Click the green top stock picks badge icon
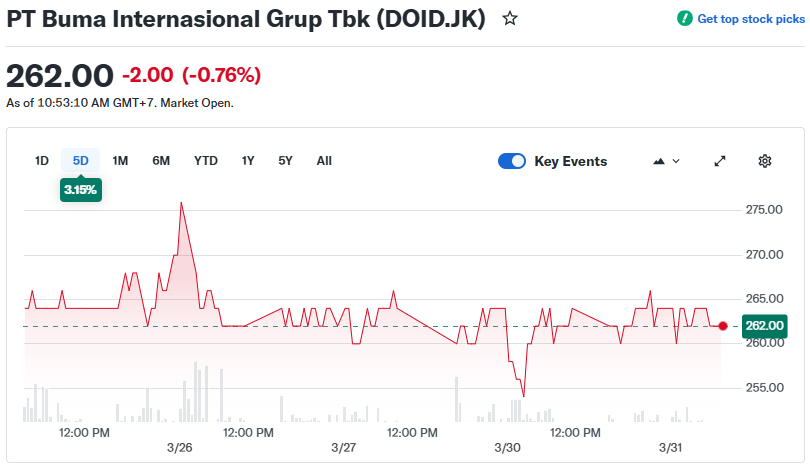810x467 pixels. click(x=684, y=19)
